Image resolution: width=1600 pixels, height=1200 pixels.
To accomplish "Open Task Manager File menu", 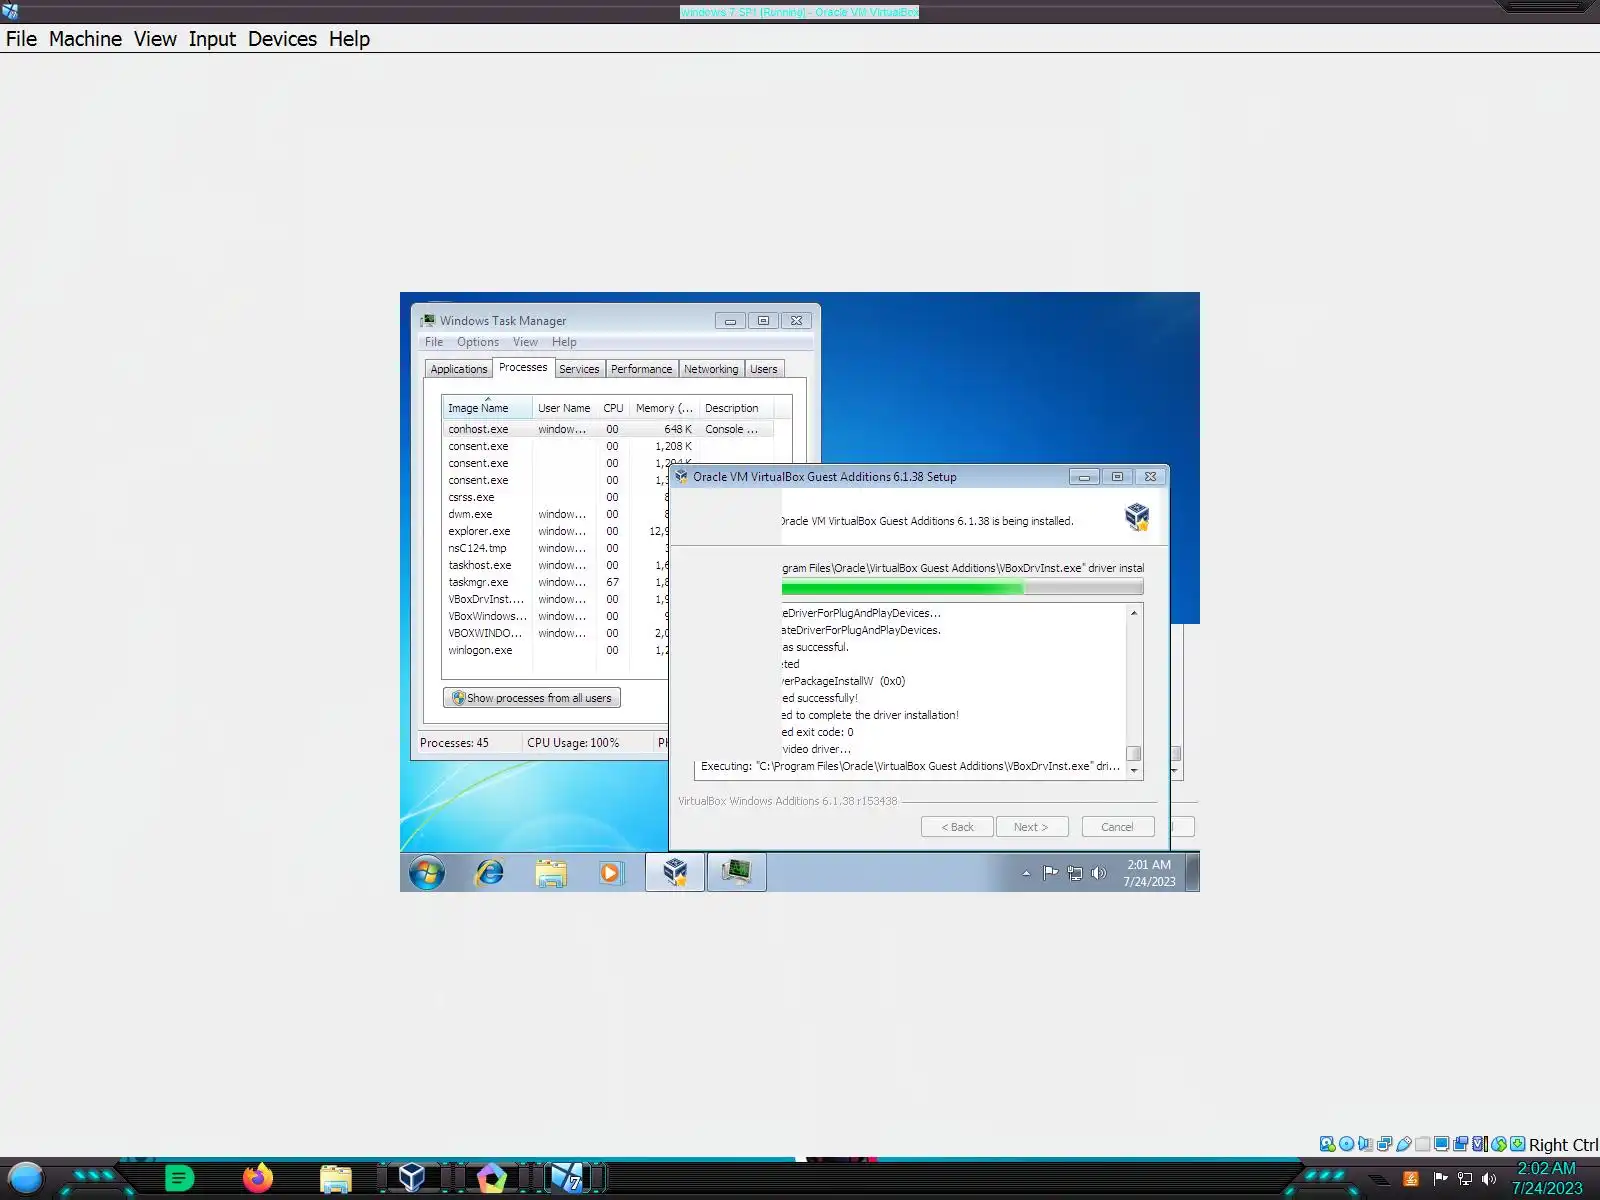I will (x=434, y=342).
